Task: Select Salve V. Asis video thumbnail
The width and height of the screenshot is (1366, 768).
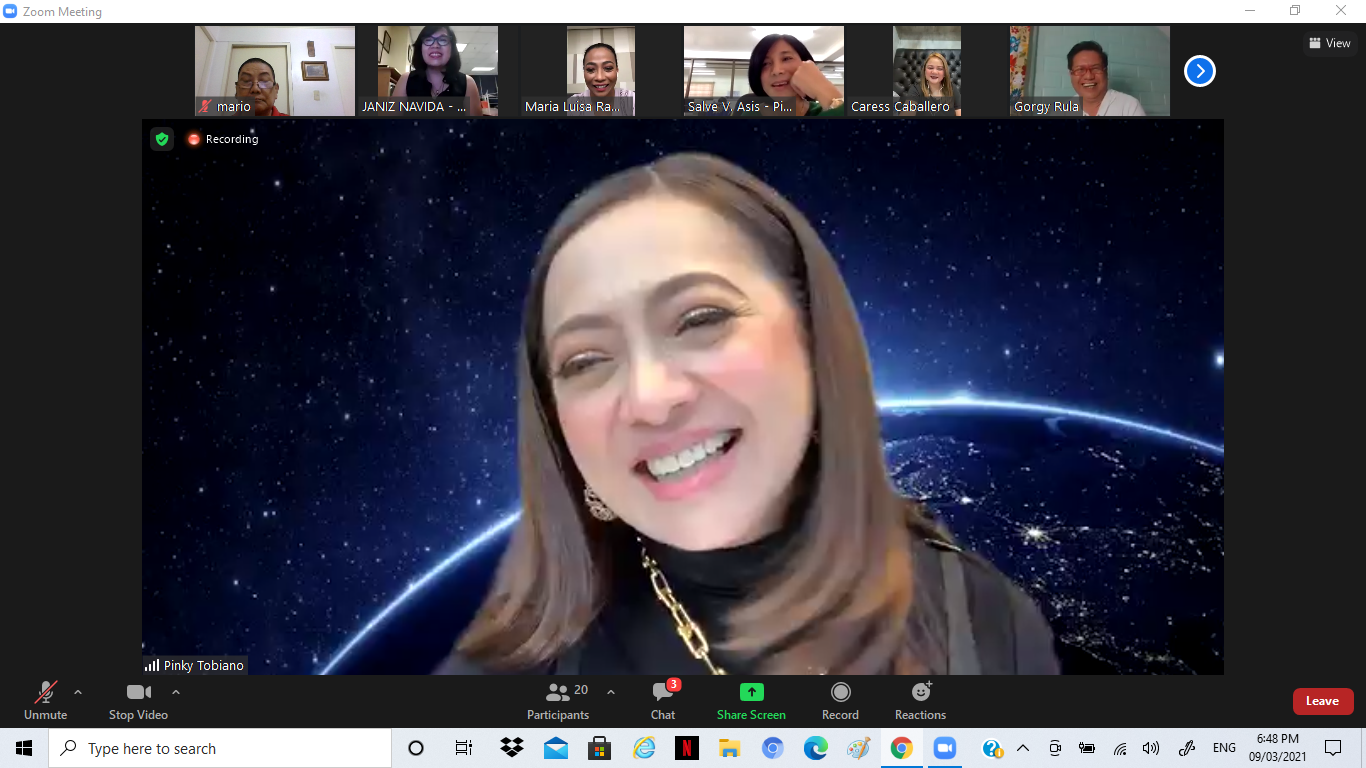Action: pos(763,71)
